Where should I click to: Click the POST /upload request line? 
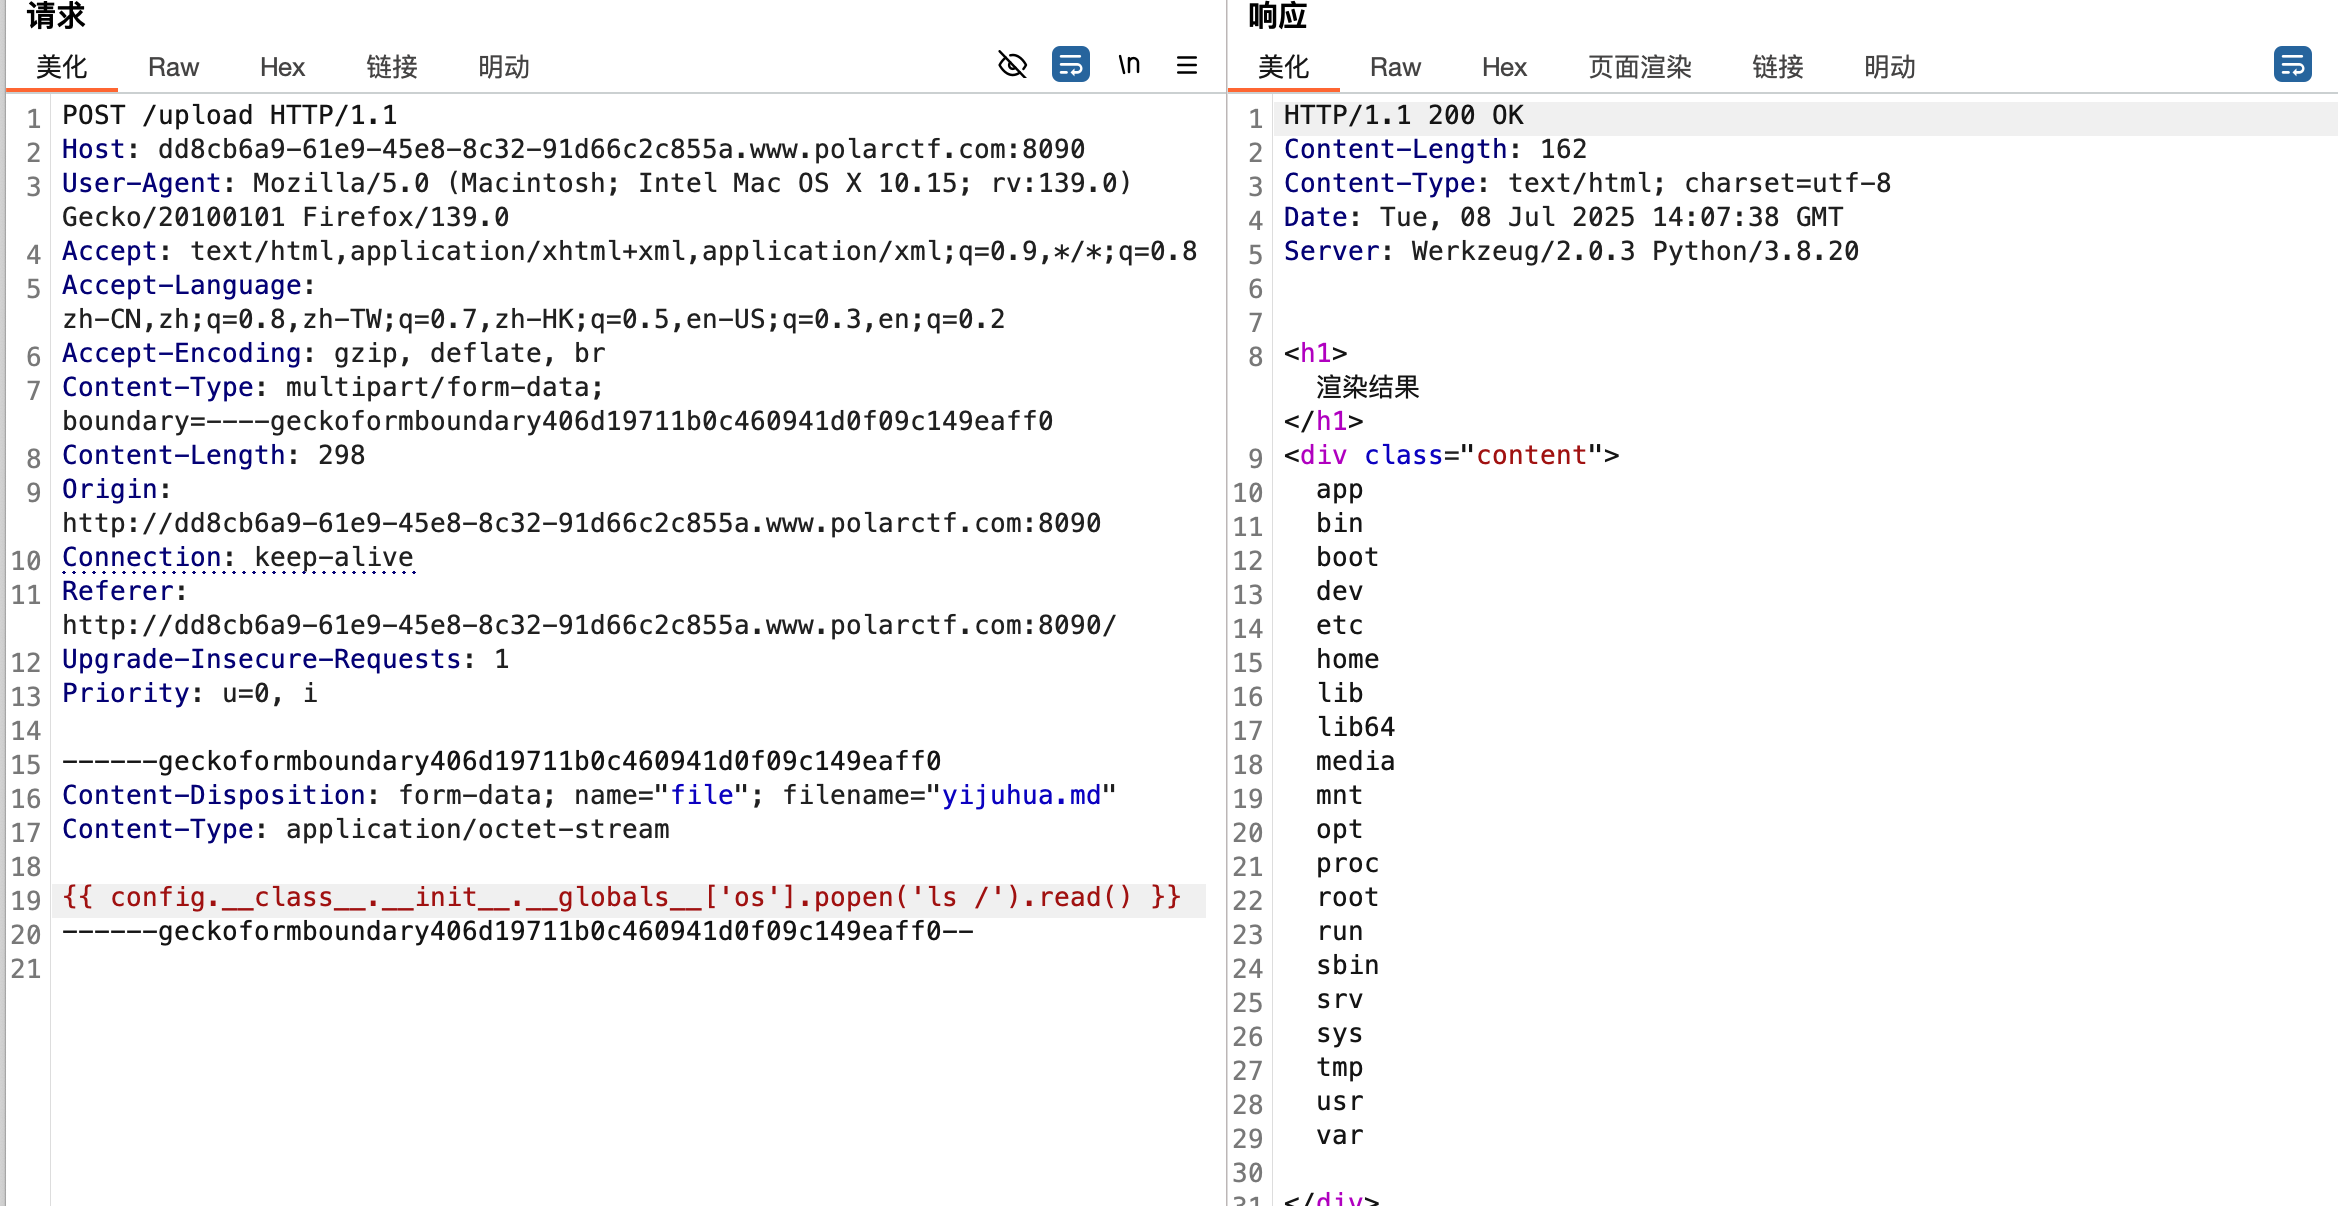(229, 115)
